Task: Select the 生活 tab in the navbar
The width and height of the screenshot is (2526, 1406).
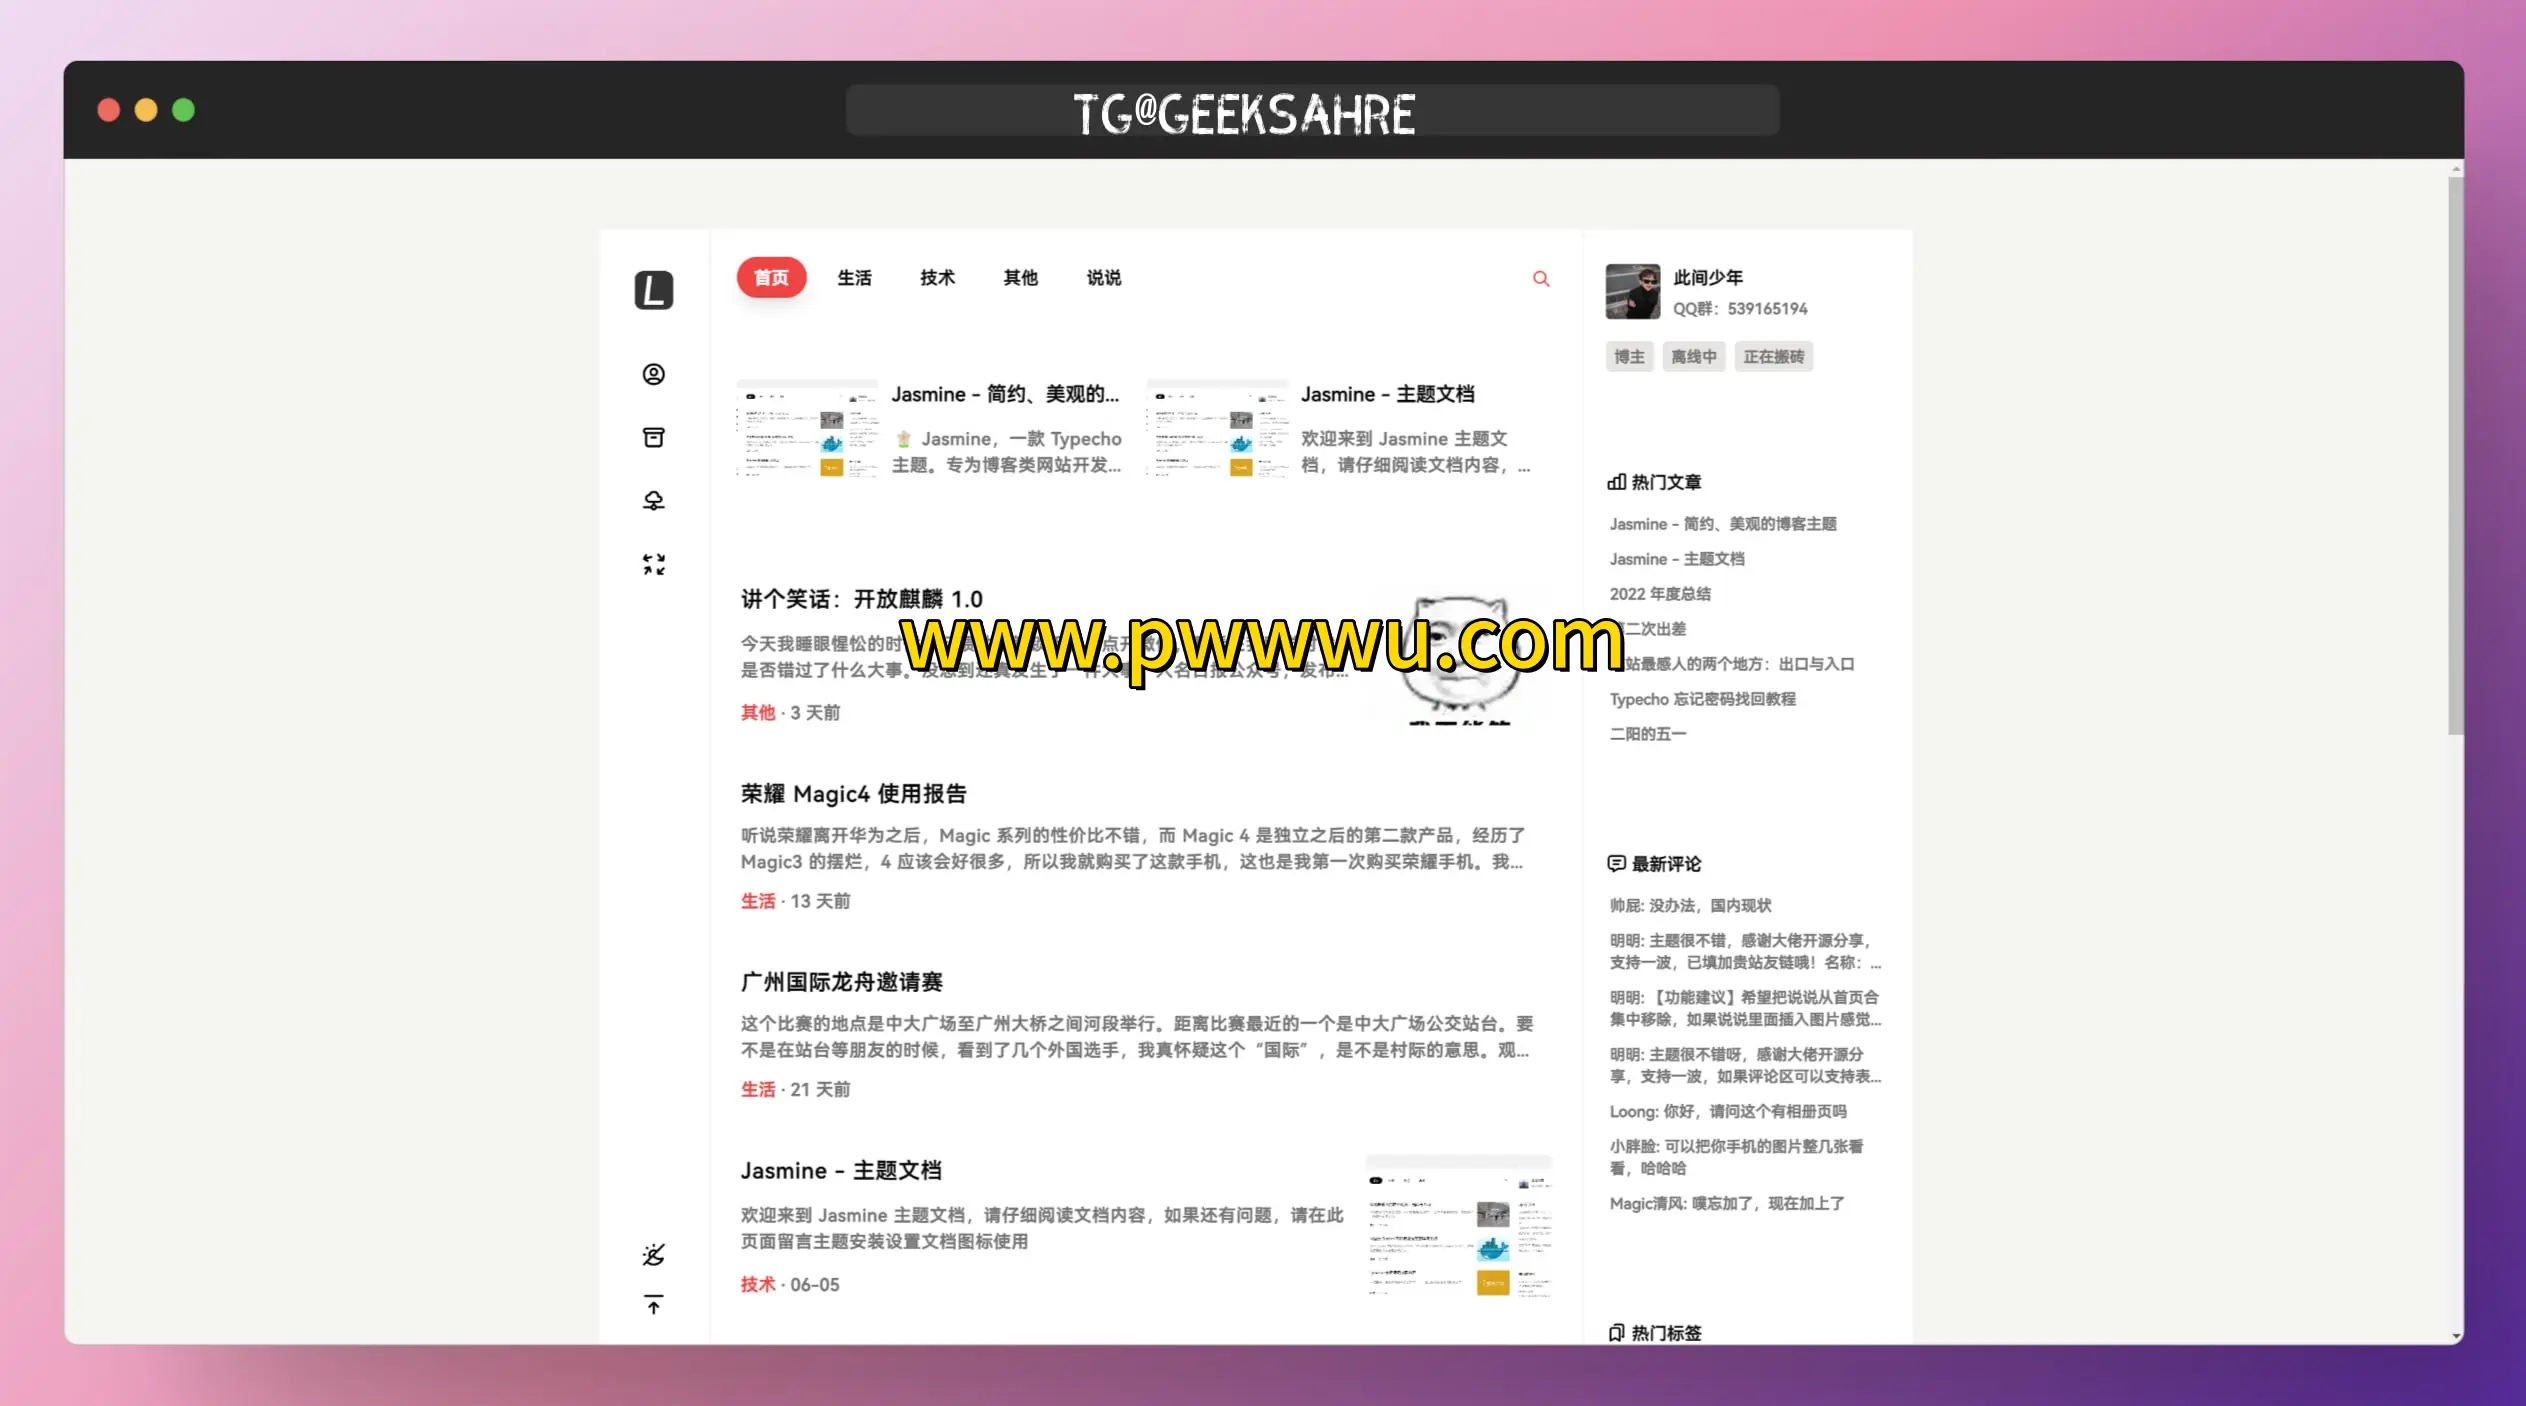Action: 855,278
